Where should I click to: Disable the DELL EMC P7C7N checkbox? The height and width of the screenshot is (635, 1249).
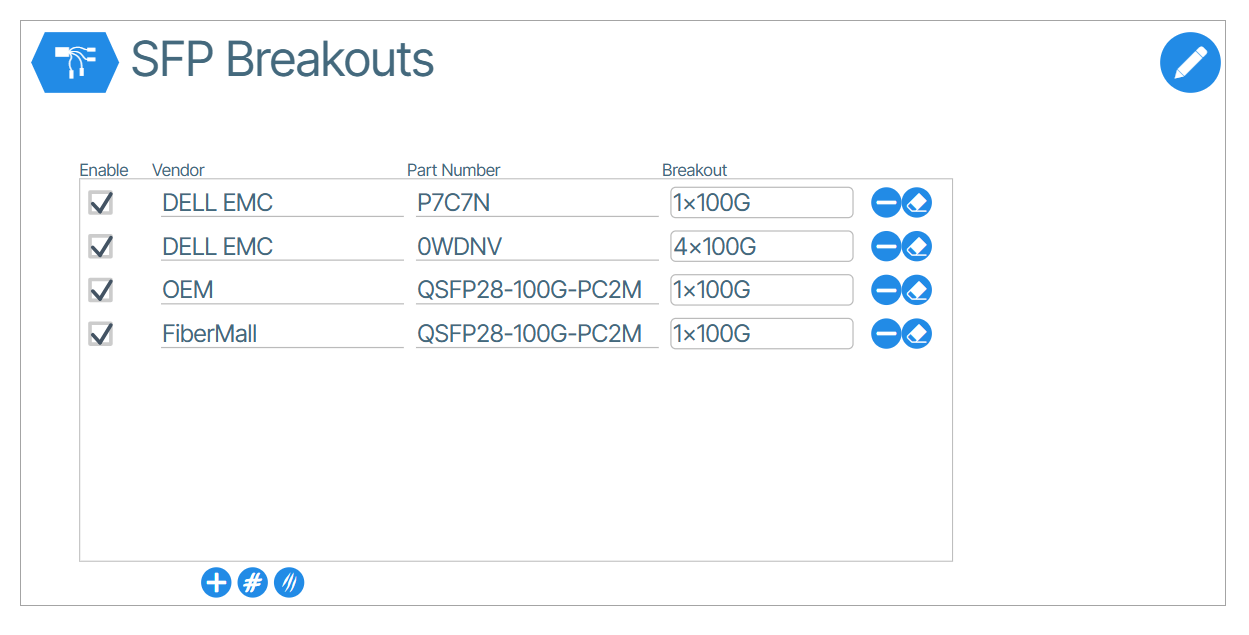pyautogui.click(x=101, y=203)
